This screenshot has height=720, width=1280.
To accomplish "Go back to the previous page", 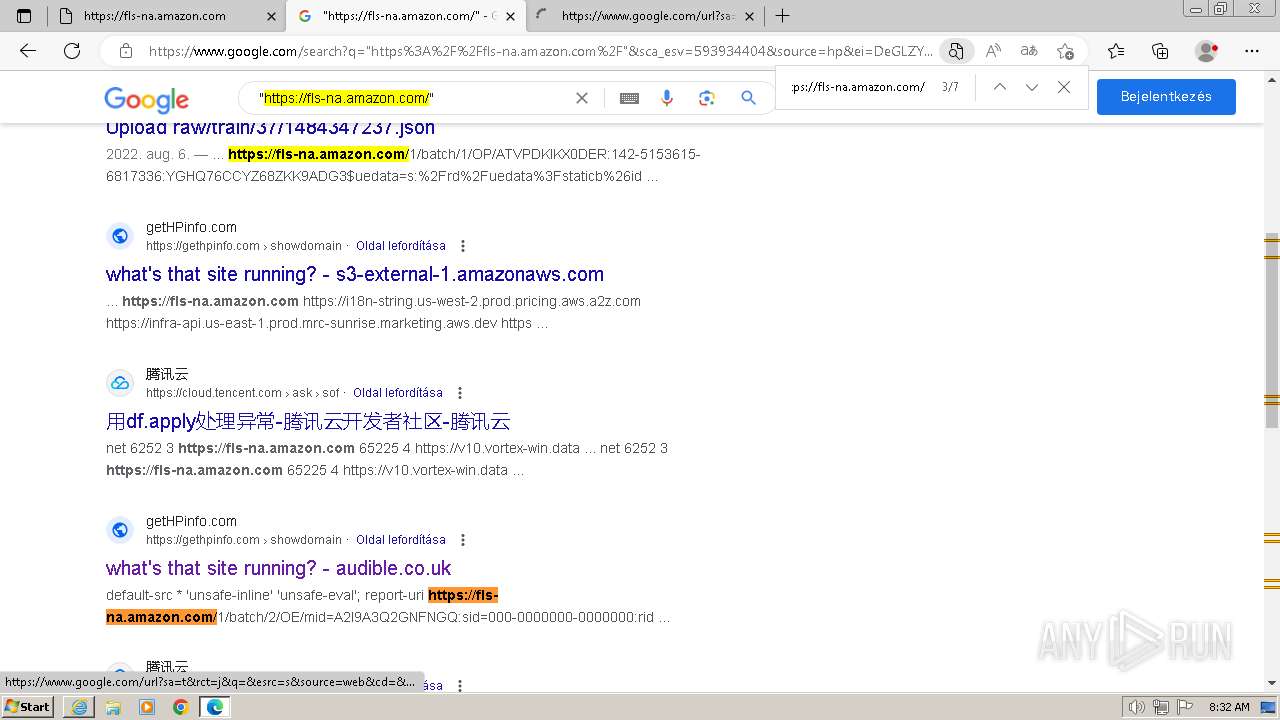I will 28,51.
